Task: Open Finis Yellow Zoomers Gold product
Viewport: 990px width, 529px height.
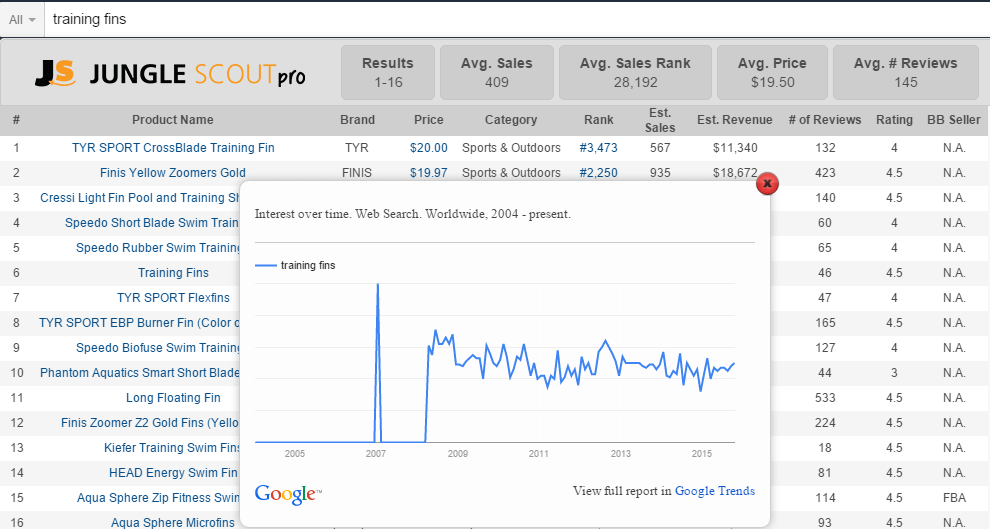Action: click(x=173, y=172)
